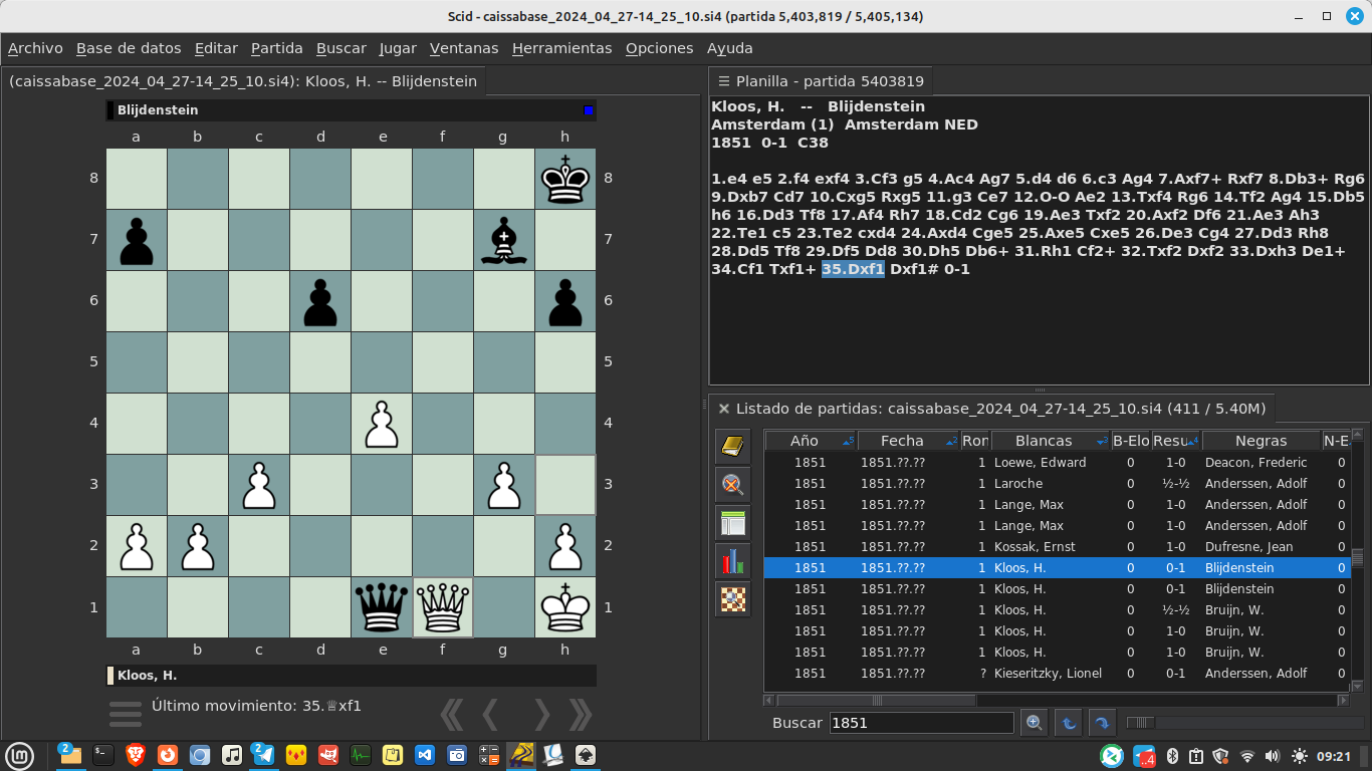Open the Partida menu
The width and height of the screenshot is (1372, 771).
277,48
